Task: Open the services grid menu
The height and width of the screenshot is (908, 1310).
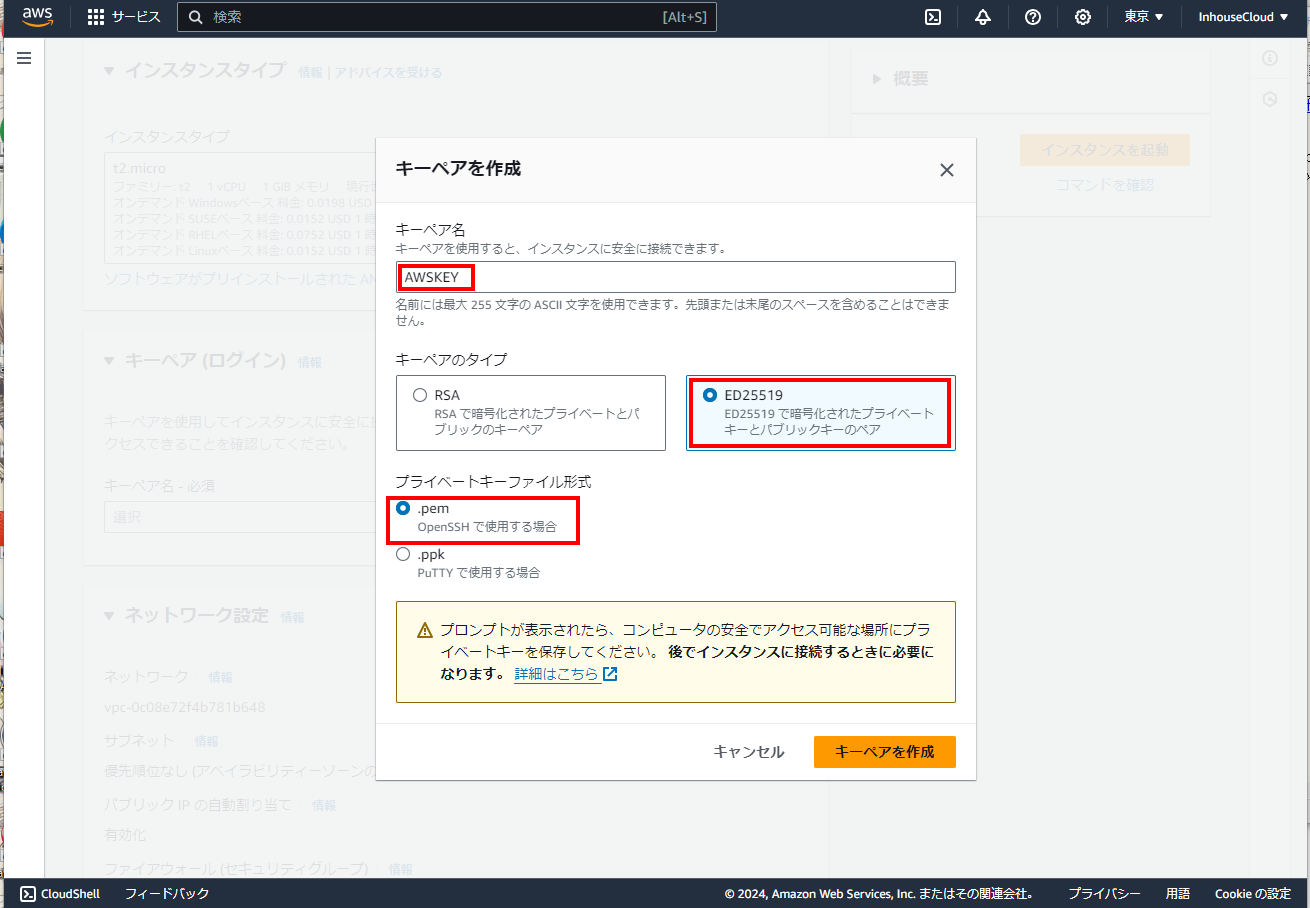Action: [x=96, y=17]
